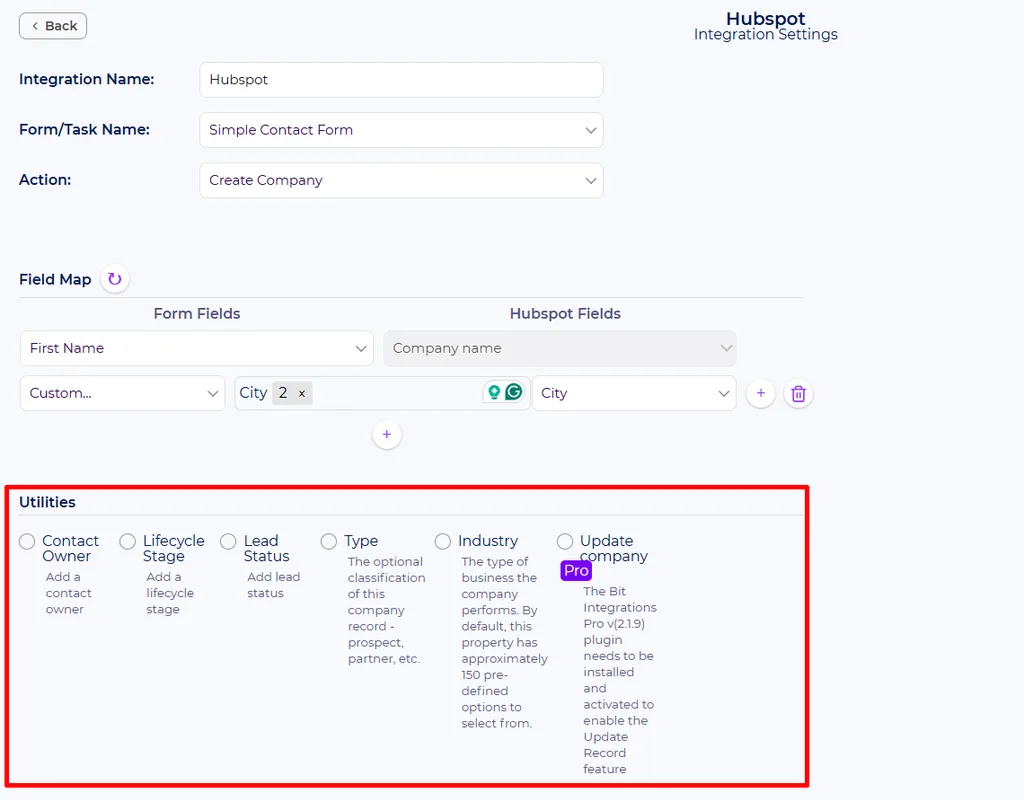Edit the Integration Name input containing Hubspot
Screen dimensions: 1024x800
pyautogui.click(x=401, y=80)
